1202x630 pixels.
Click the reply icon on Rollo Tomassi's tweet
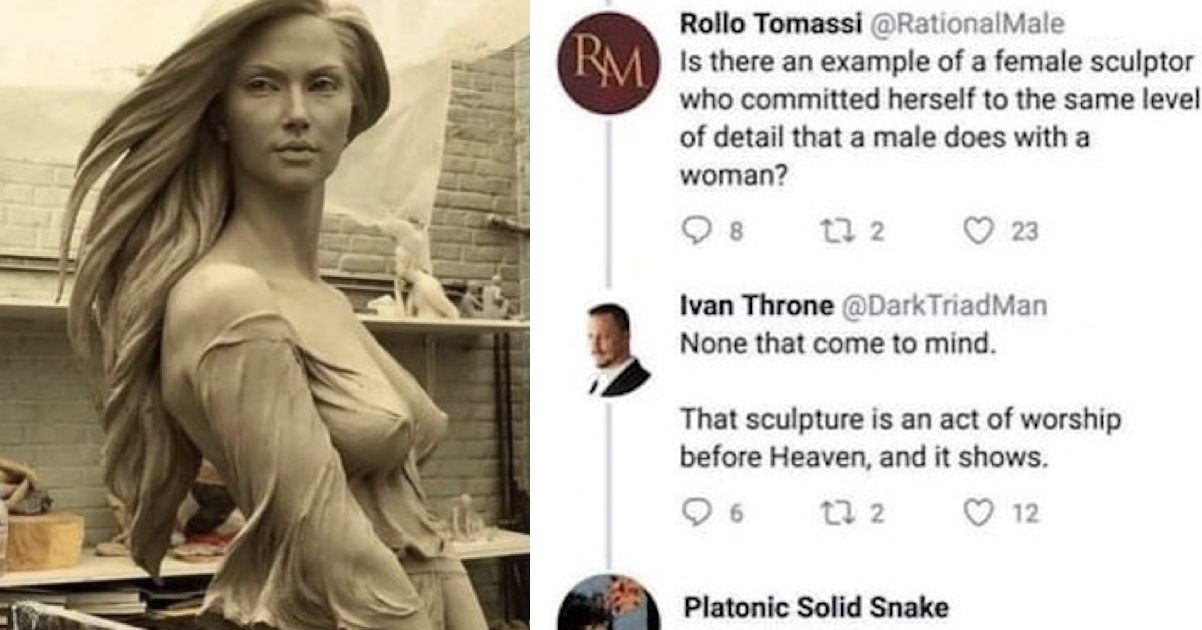click(x=695, y=232)
